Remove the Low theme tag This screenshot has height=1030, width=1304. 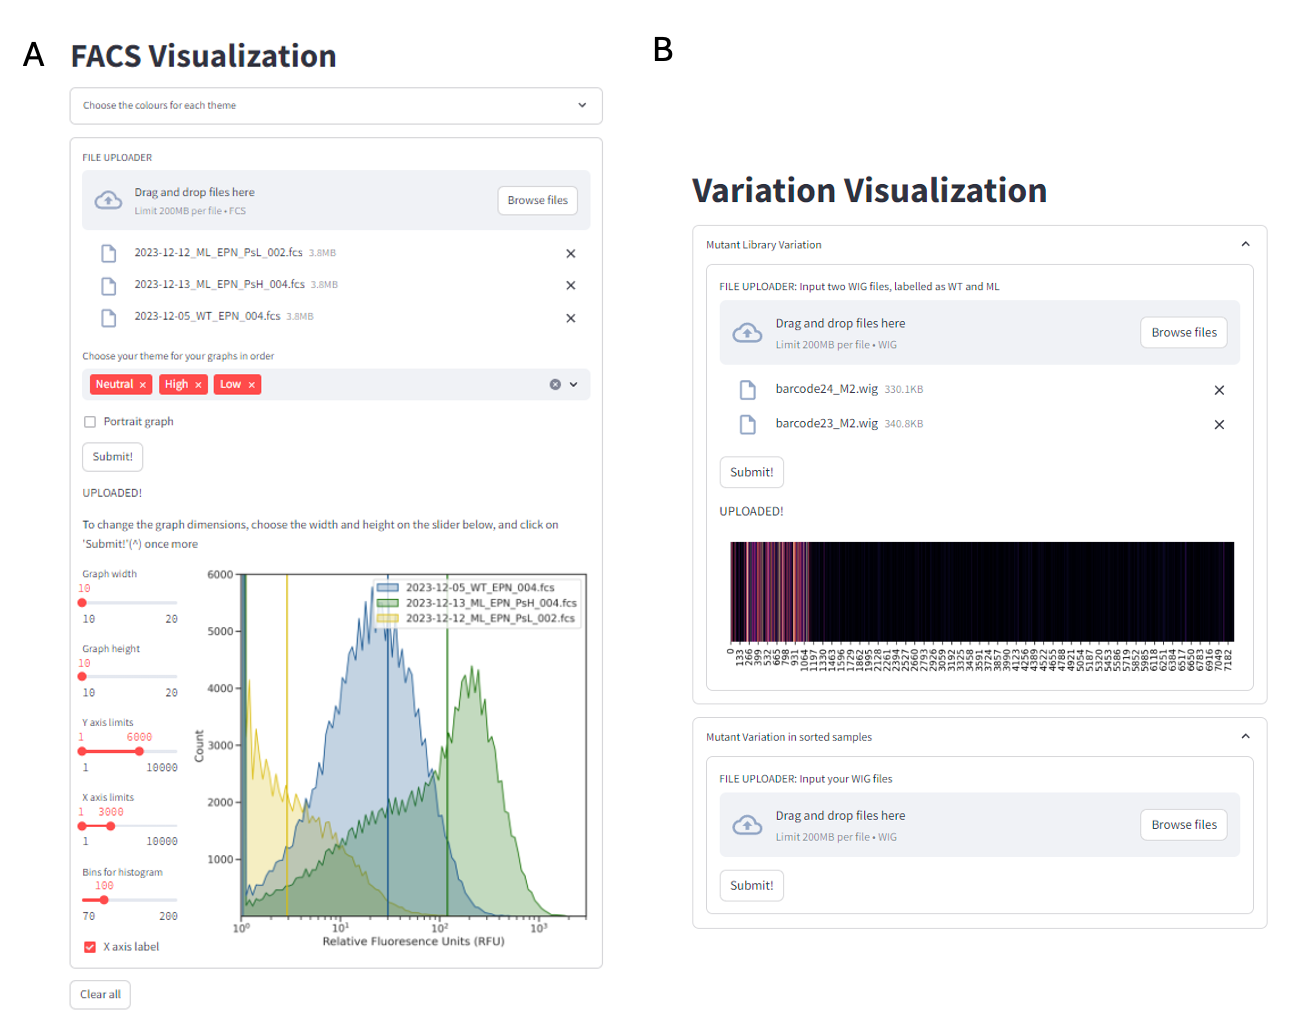tap(252, 385)
